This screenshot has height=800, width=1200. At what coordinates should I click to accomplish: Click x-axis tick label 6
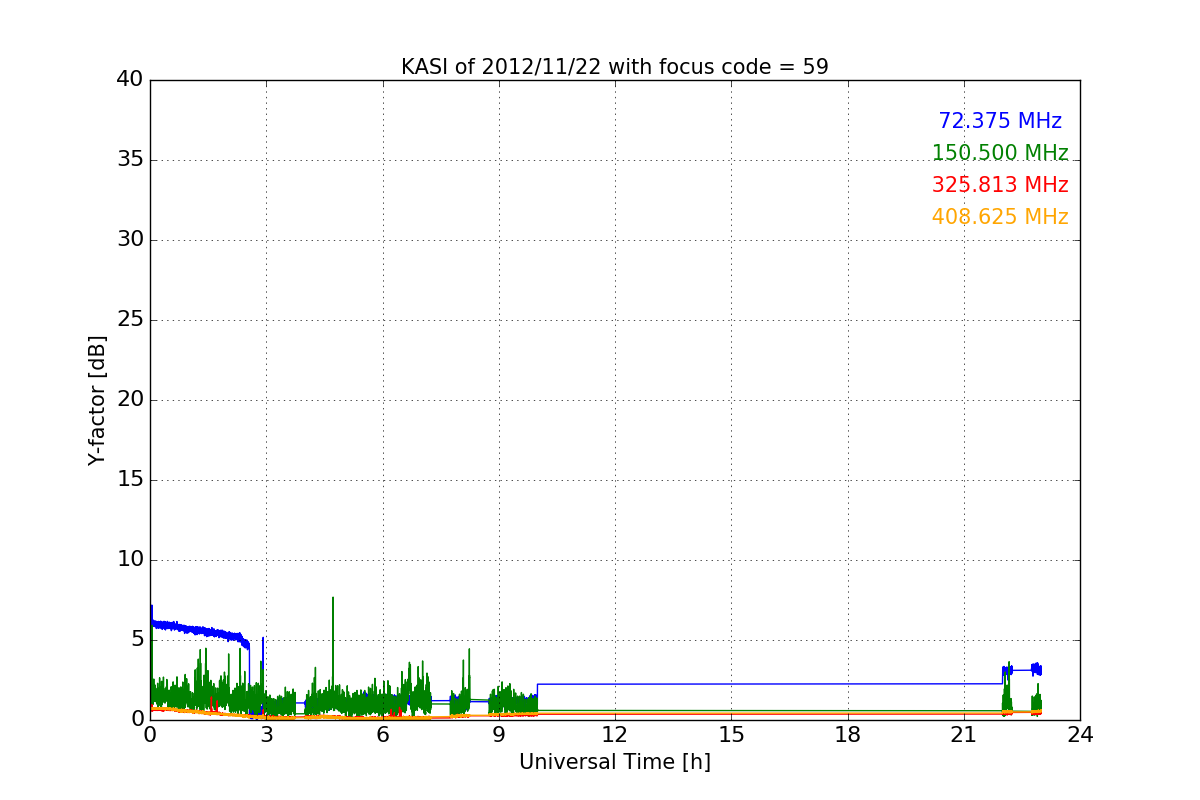(382, 735)
